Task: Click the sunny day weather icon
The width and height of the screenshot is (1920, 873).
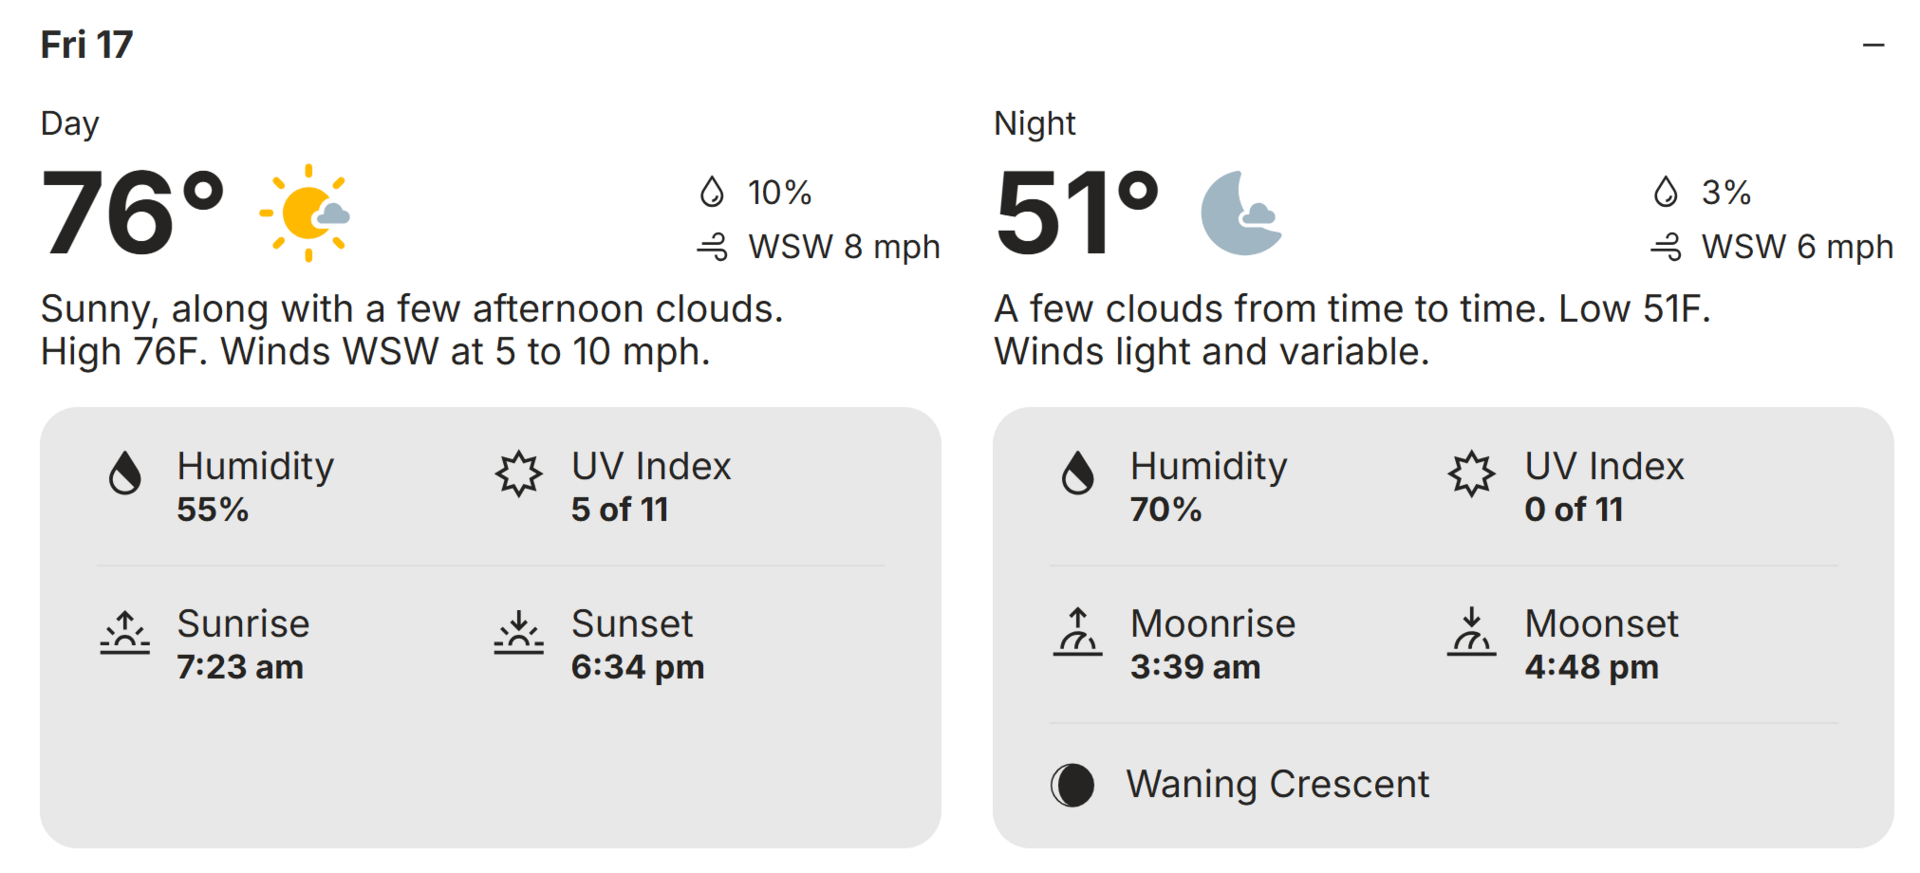Action: tap(306, 213)
